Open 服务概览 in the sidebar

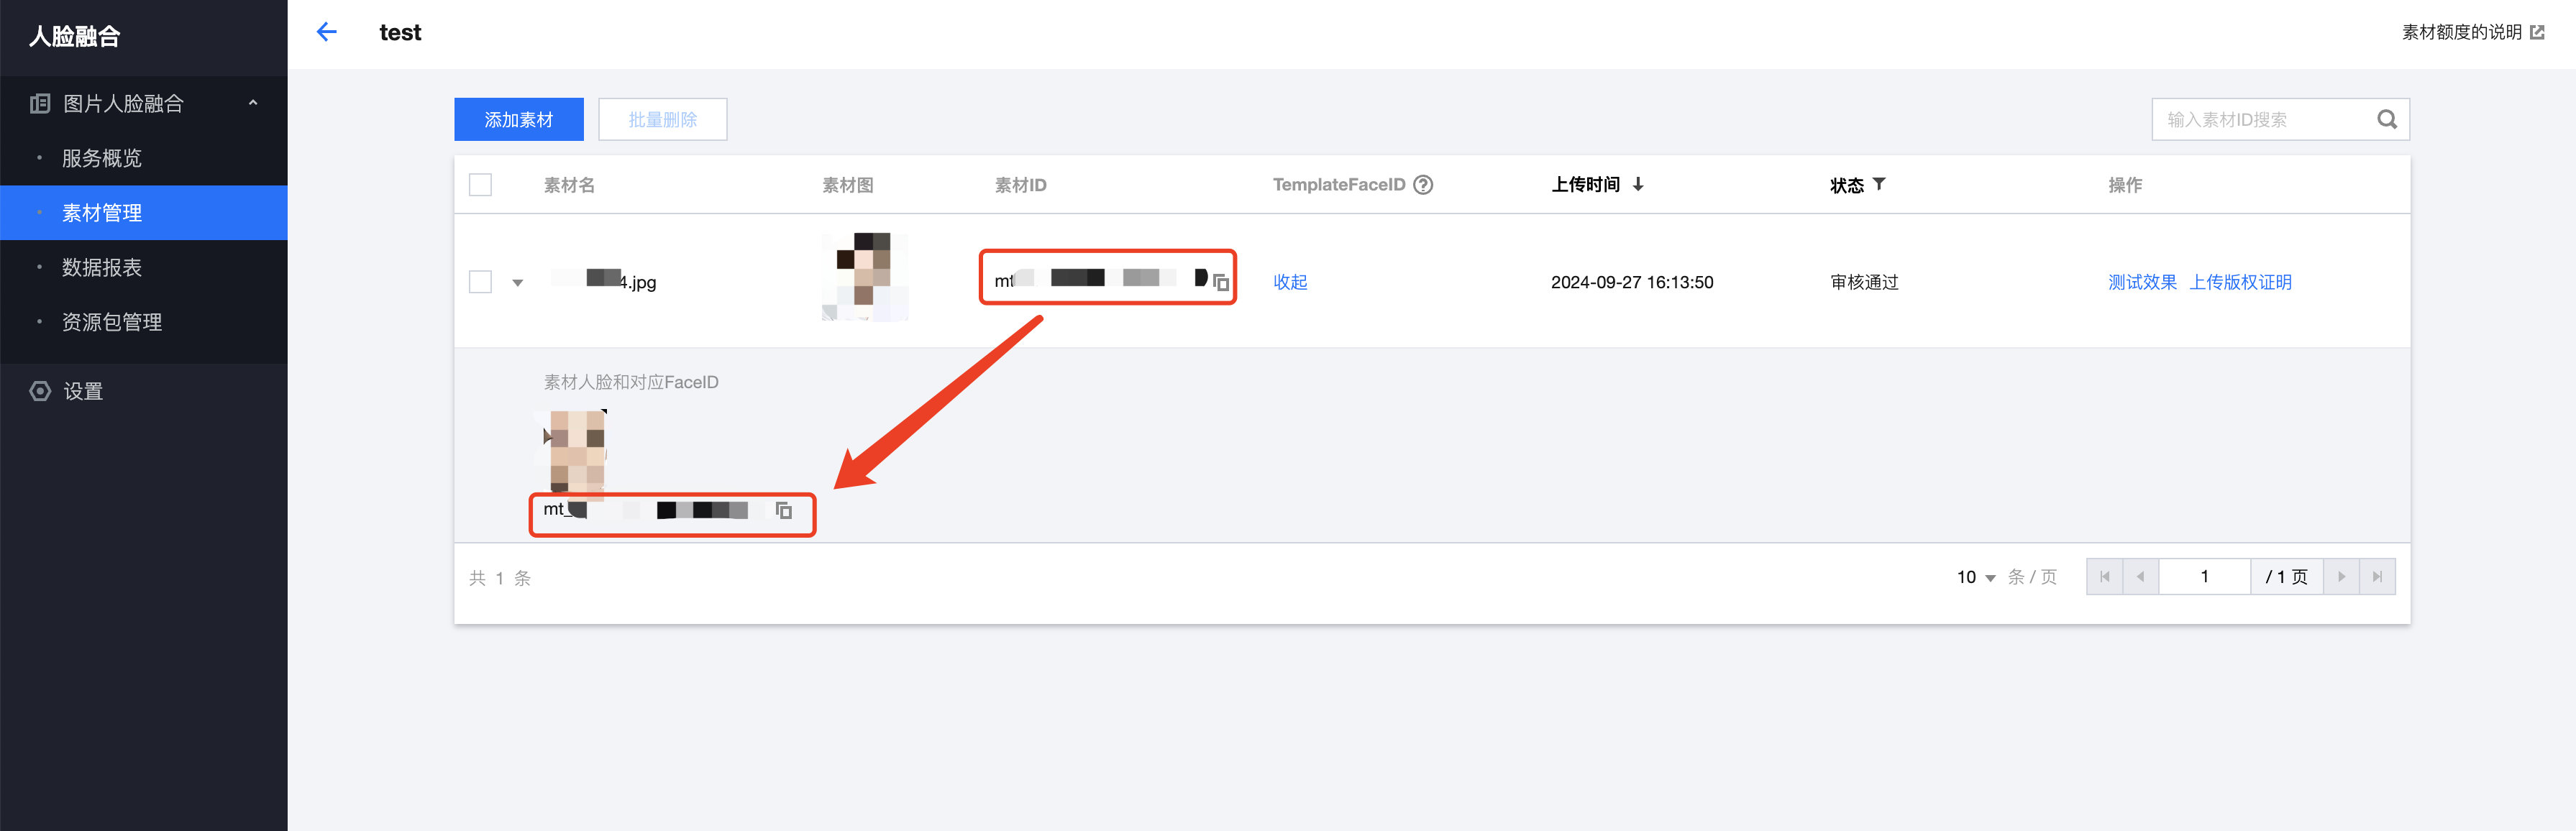pyautogui.click(x=101, y=158)
